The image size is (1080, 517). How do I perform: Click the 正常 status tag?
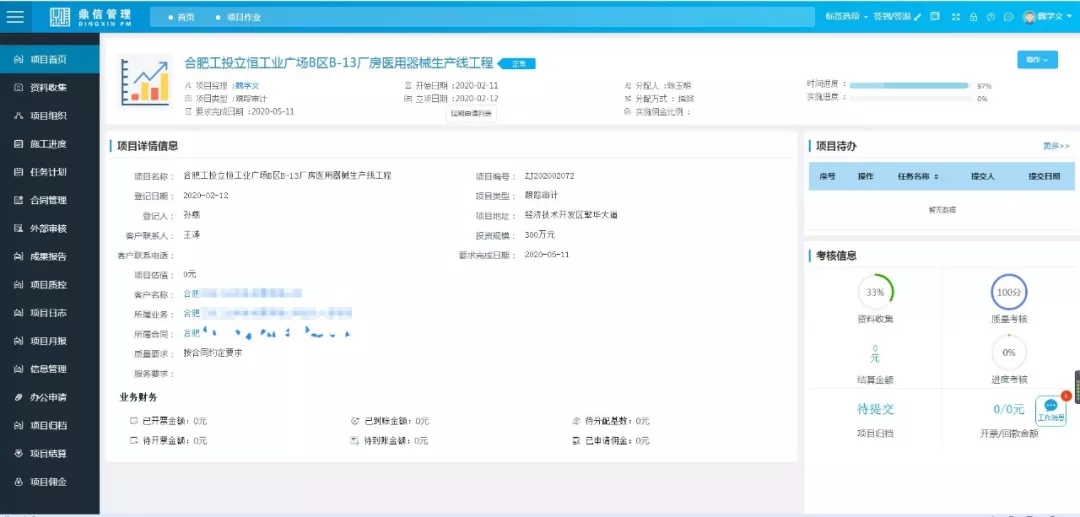pyautogui.click(x=517, y=64)
